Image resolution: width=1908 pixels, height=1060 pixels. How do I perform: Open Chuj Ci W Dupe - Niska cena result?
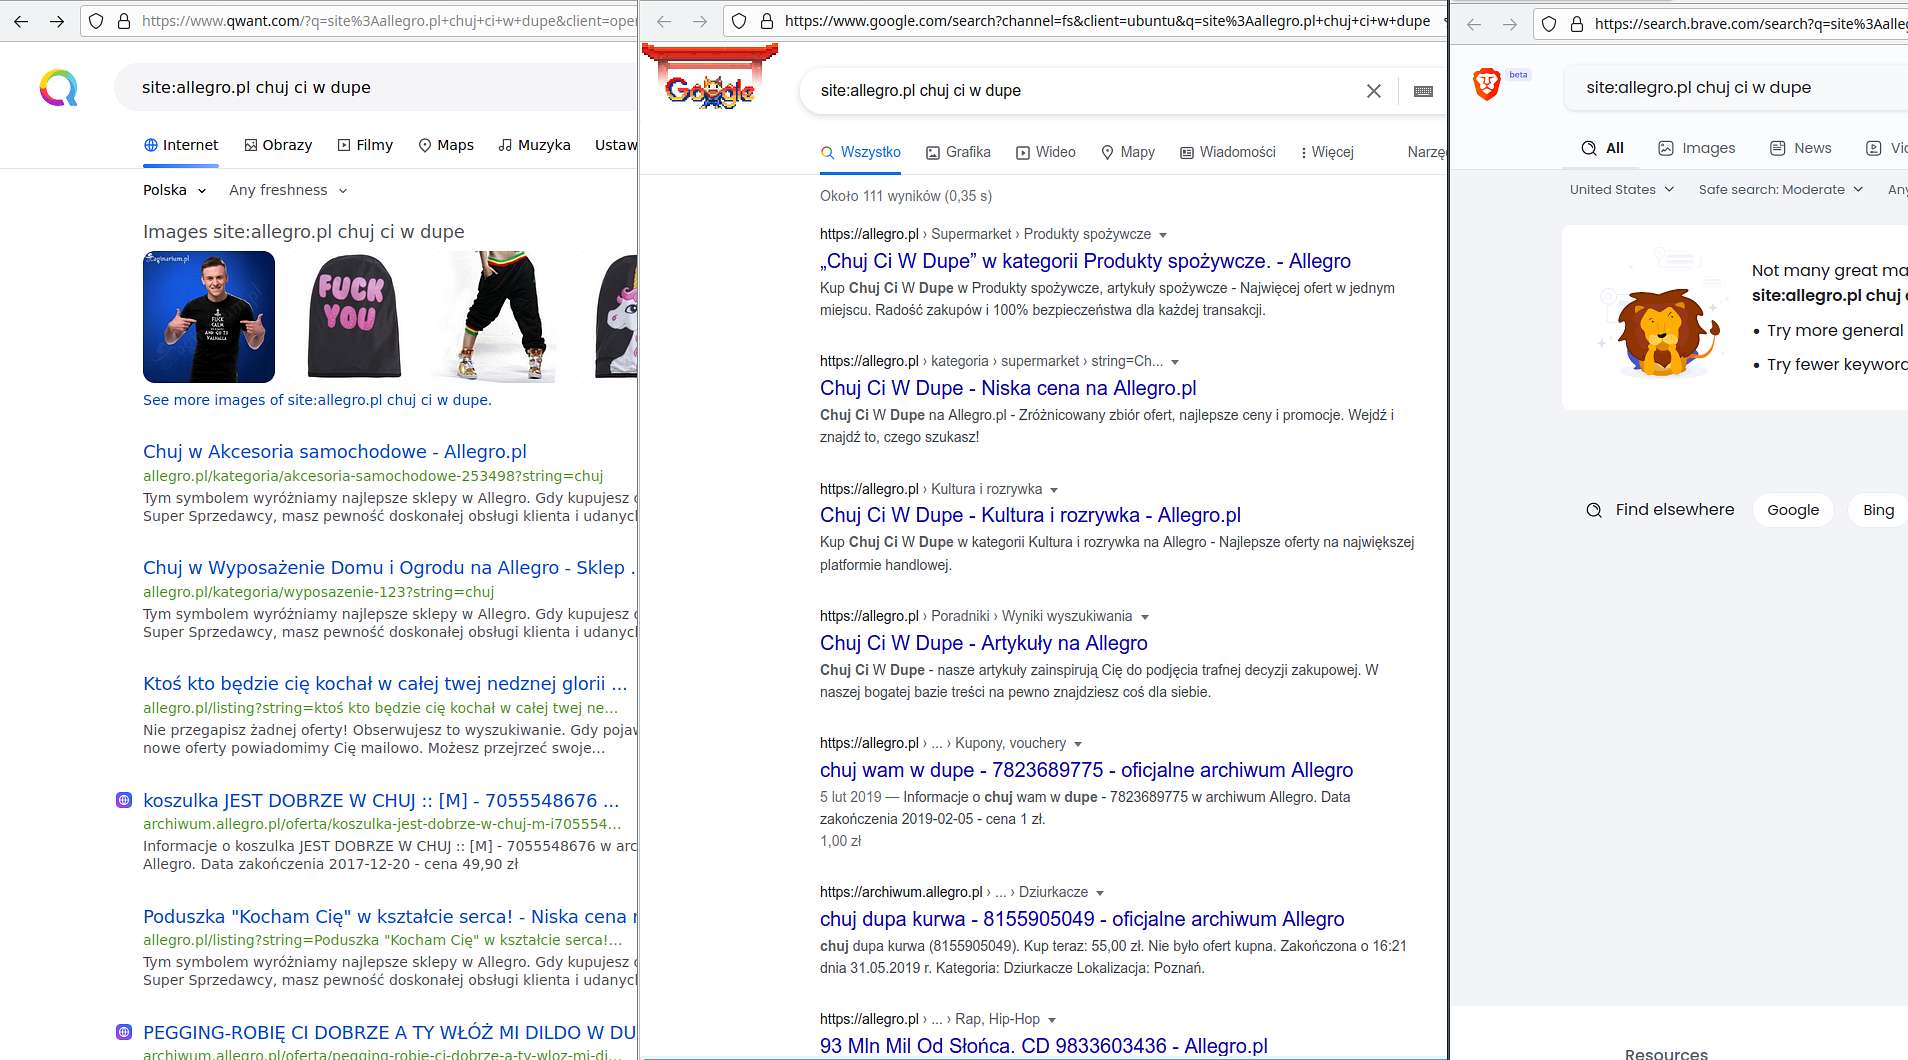(1008, 388)
